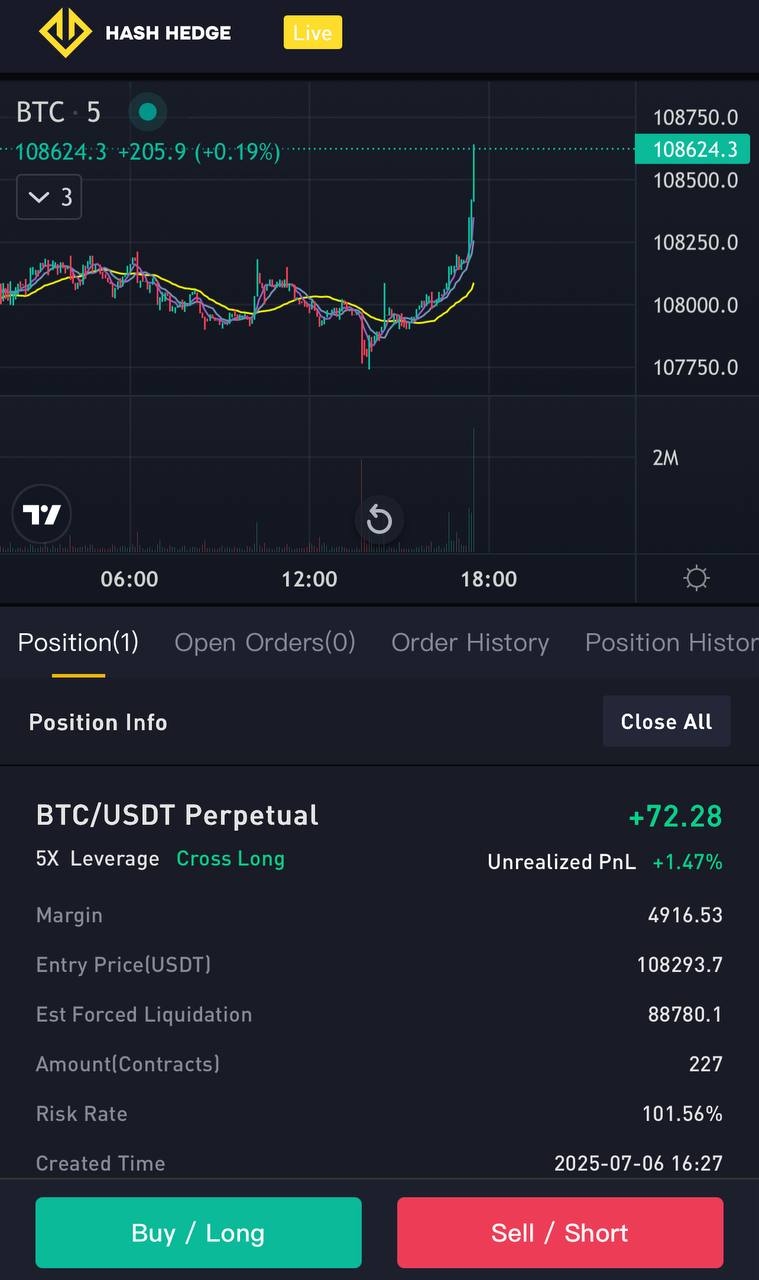Open the Order History tab
The image size is (759, 1280).
coord(470,642)
